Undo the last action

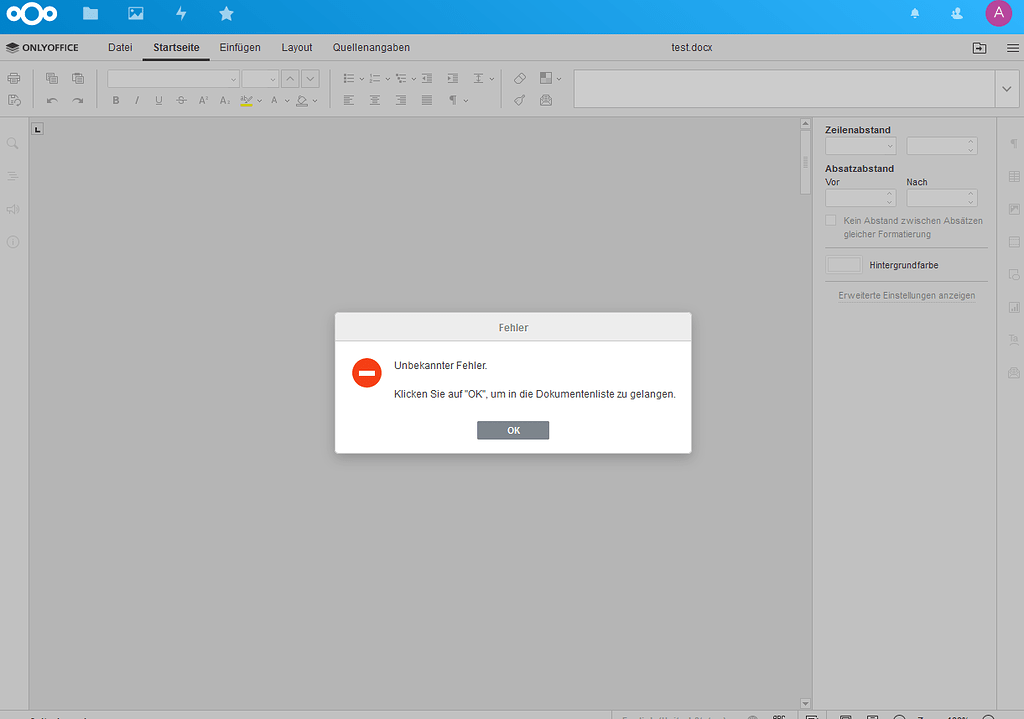[52, 101]
